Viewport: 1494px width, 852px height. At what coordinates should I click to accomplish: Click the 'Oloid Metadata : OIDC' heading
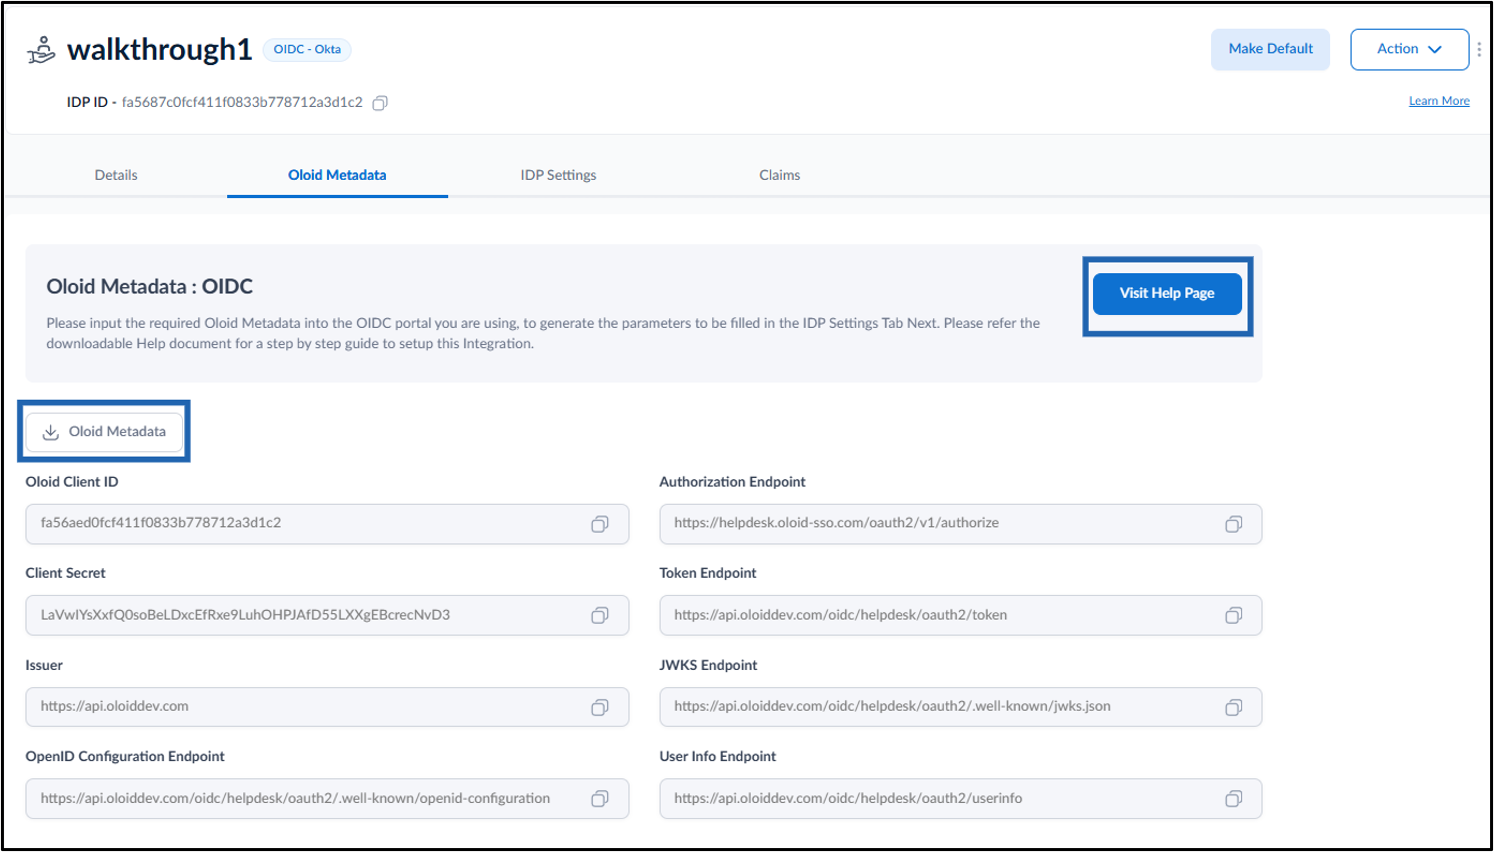pyautogui.click(x=149, y=287)
